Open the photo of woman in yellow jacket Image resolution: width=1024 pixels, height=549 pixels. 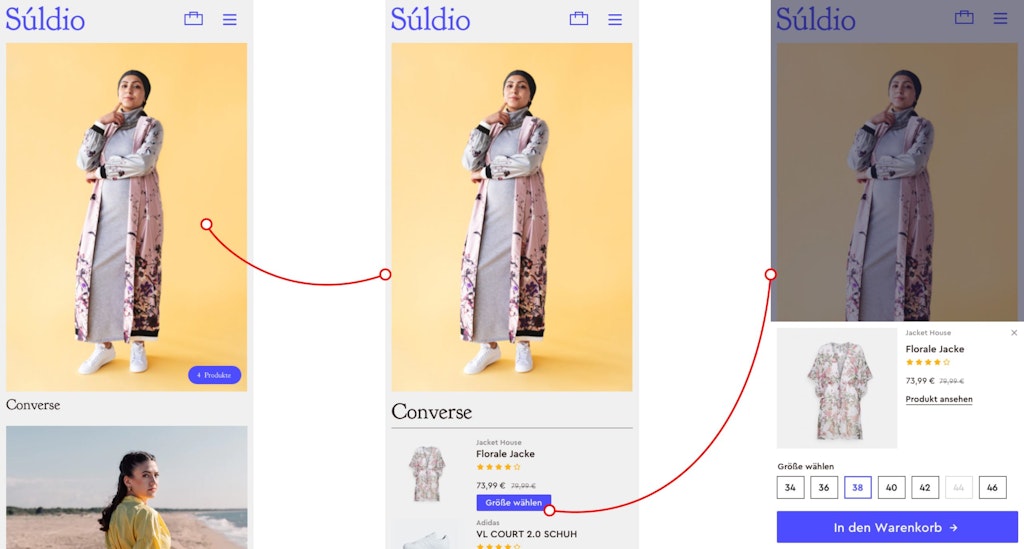coord(127,488)
